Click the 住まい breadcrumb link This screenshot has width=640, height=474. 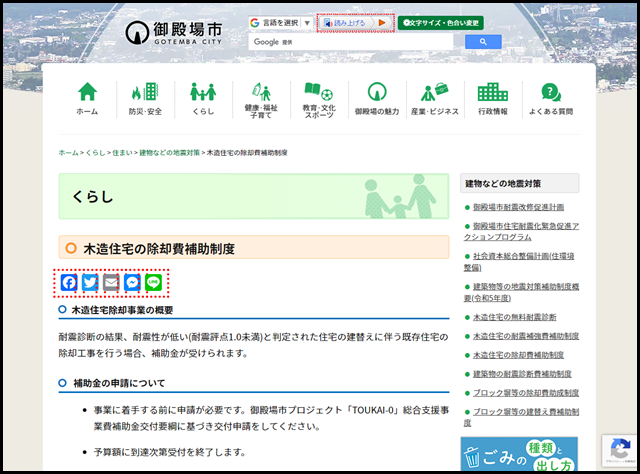tap(121, 153)
